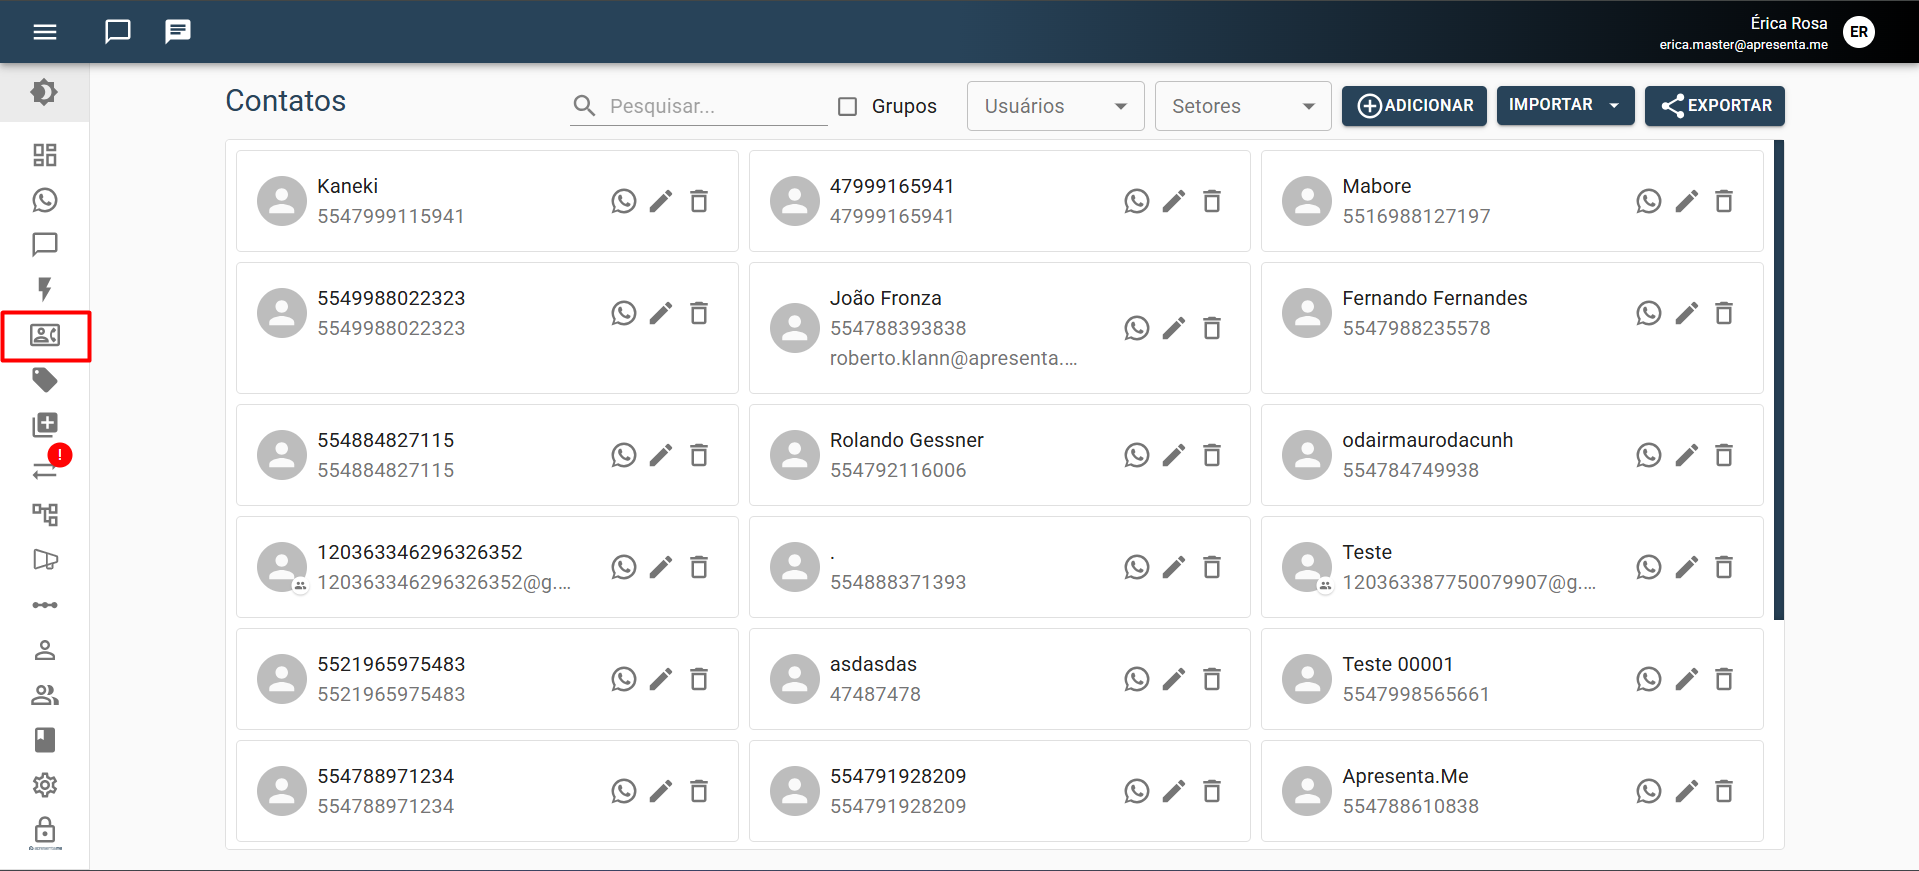Expand the Setores dropdown

coord(1243,106)
